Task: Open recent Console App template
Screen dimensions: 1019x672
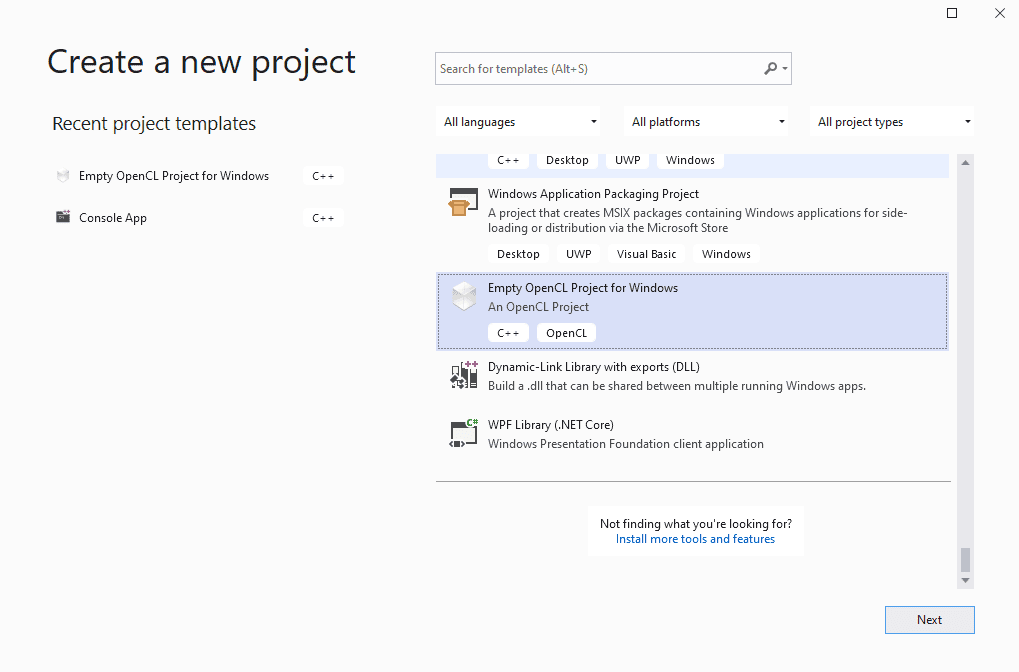Action: [112, 218]
